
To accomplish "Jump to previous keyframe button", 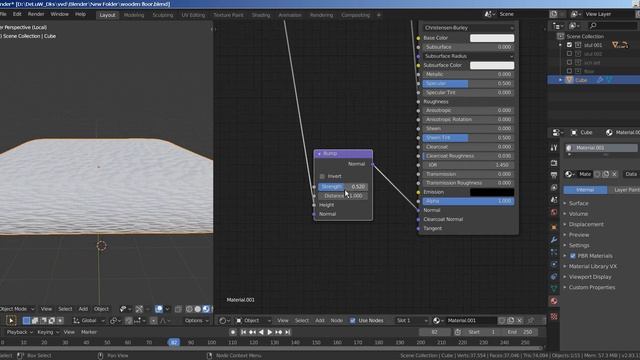I will (252, 332).
